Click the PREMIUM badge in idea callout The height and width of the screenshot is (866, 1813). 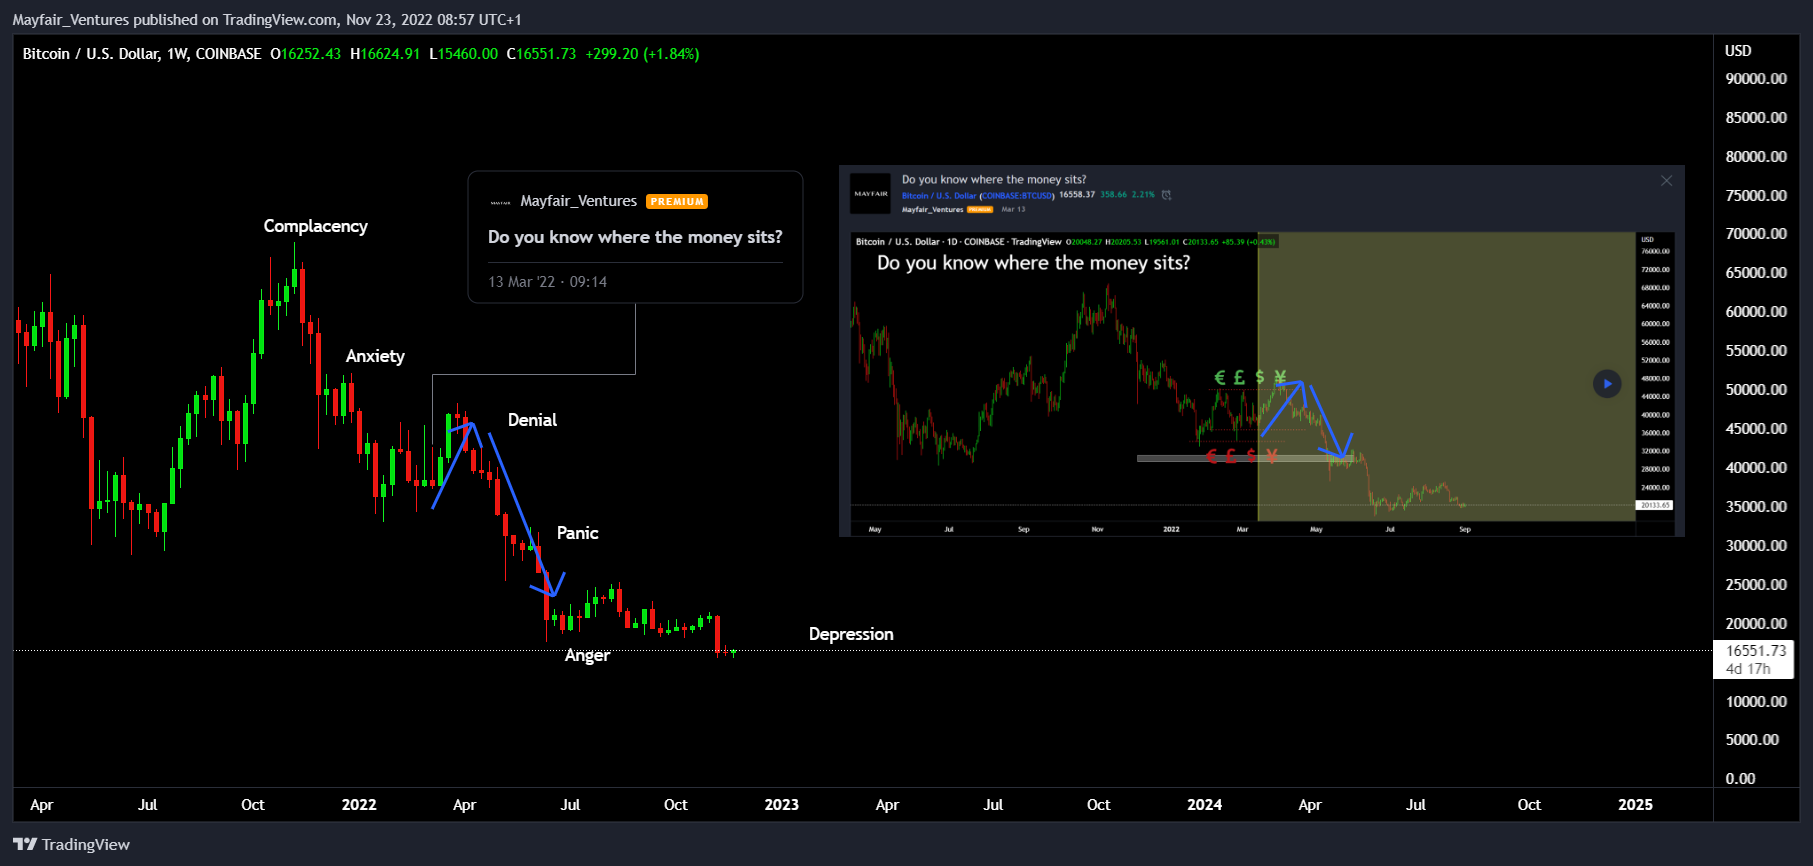(677, 202)
